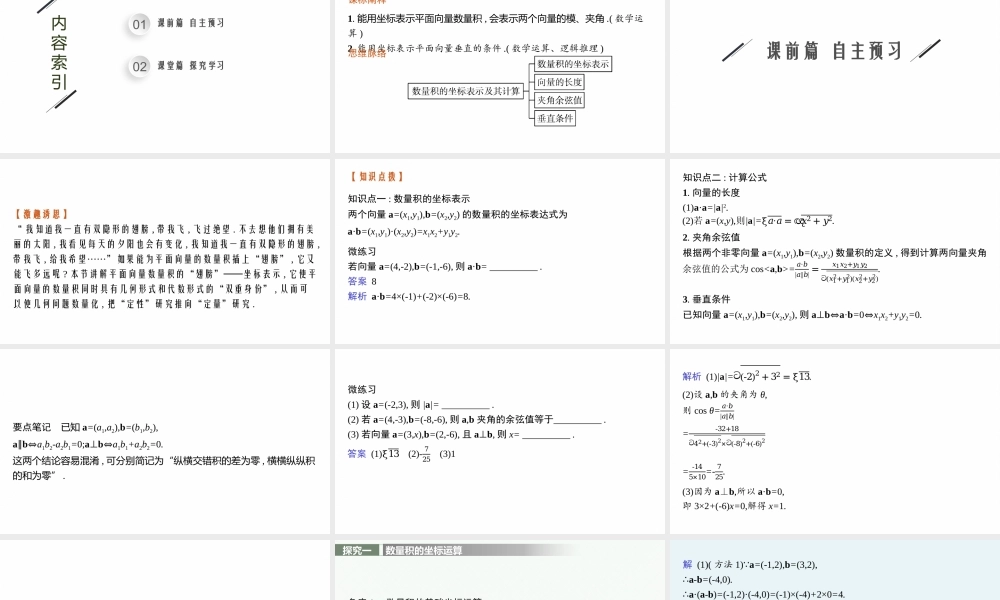Expand the "思维脉络" diagram section
The image size is (1000, 600).
pyautogui.click(x=365, y=55)
